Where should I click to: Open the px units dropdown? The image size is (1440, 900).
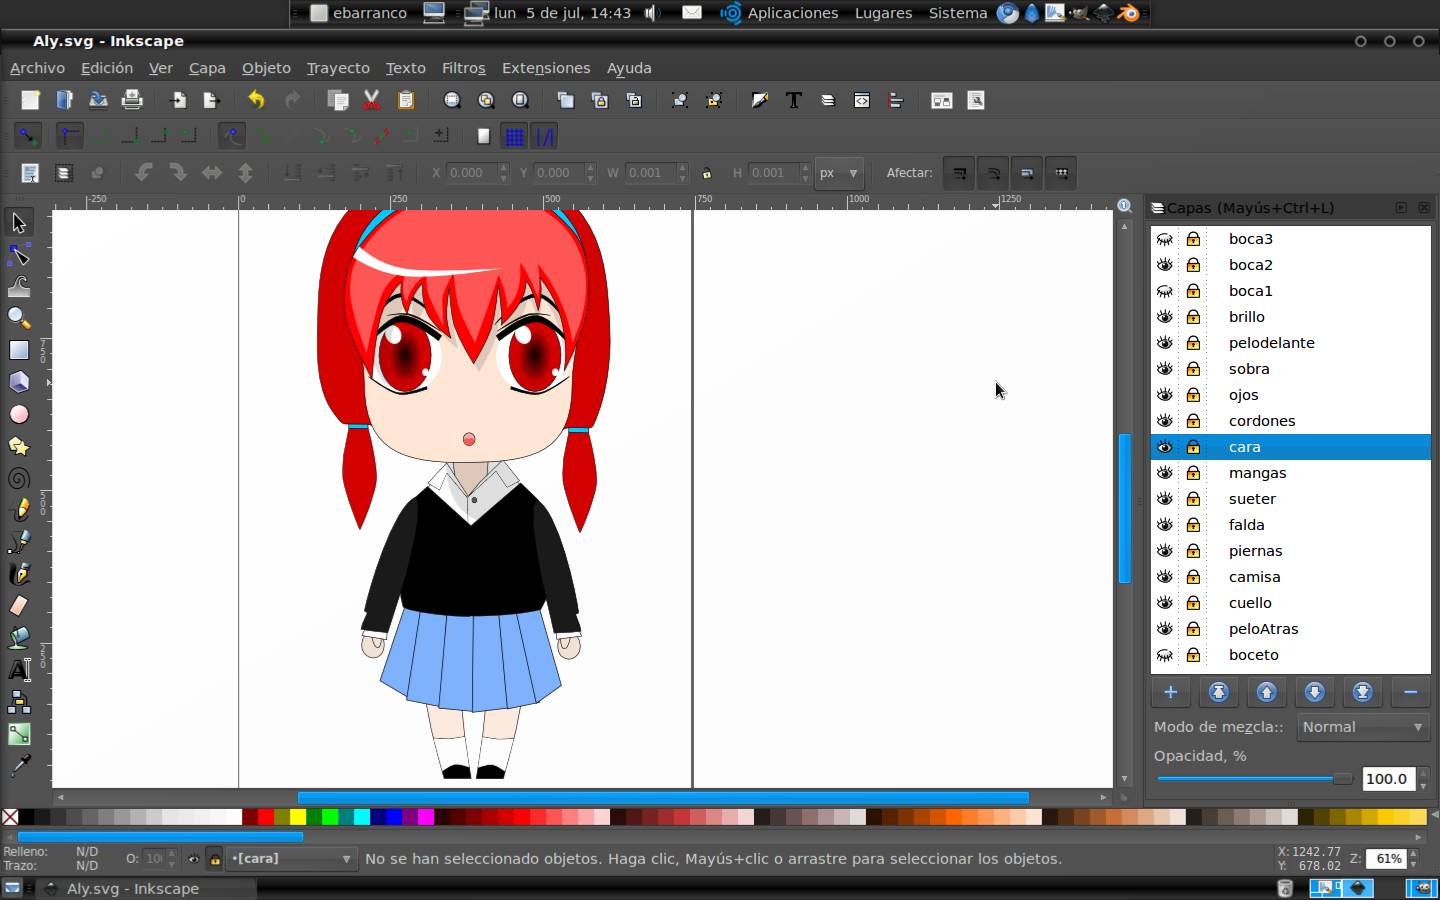point(838,173)
